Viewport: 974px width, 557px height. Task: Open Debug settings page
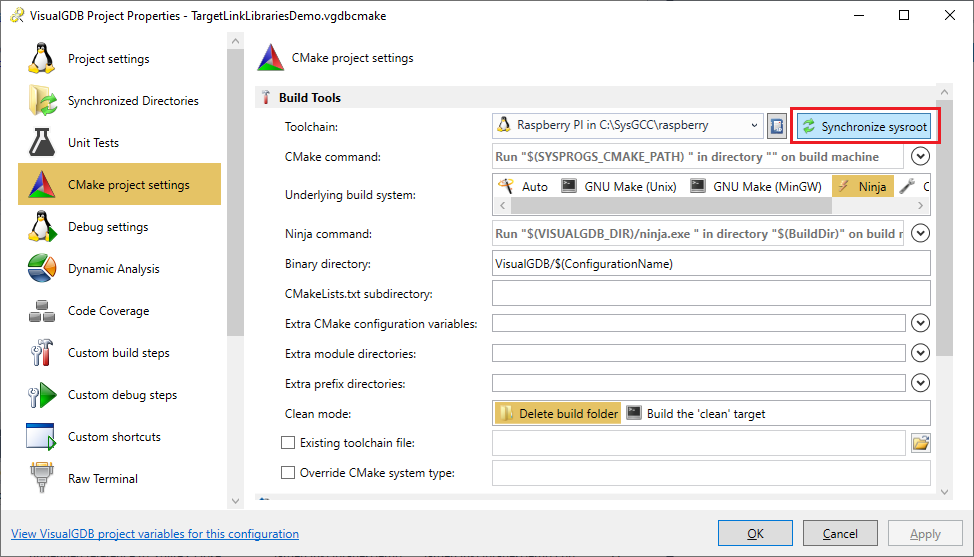pos(119,227)
